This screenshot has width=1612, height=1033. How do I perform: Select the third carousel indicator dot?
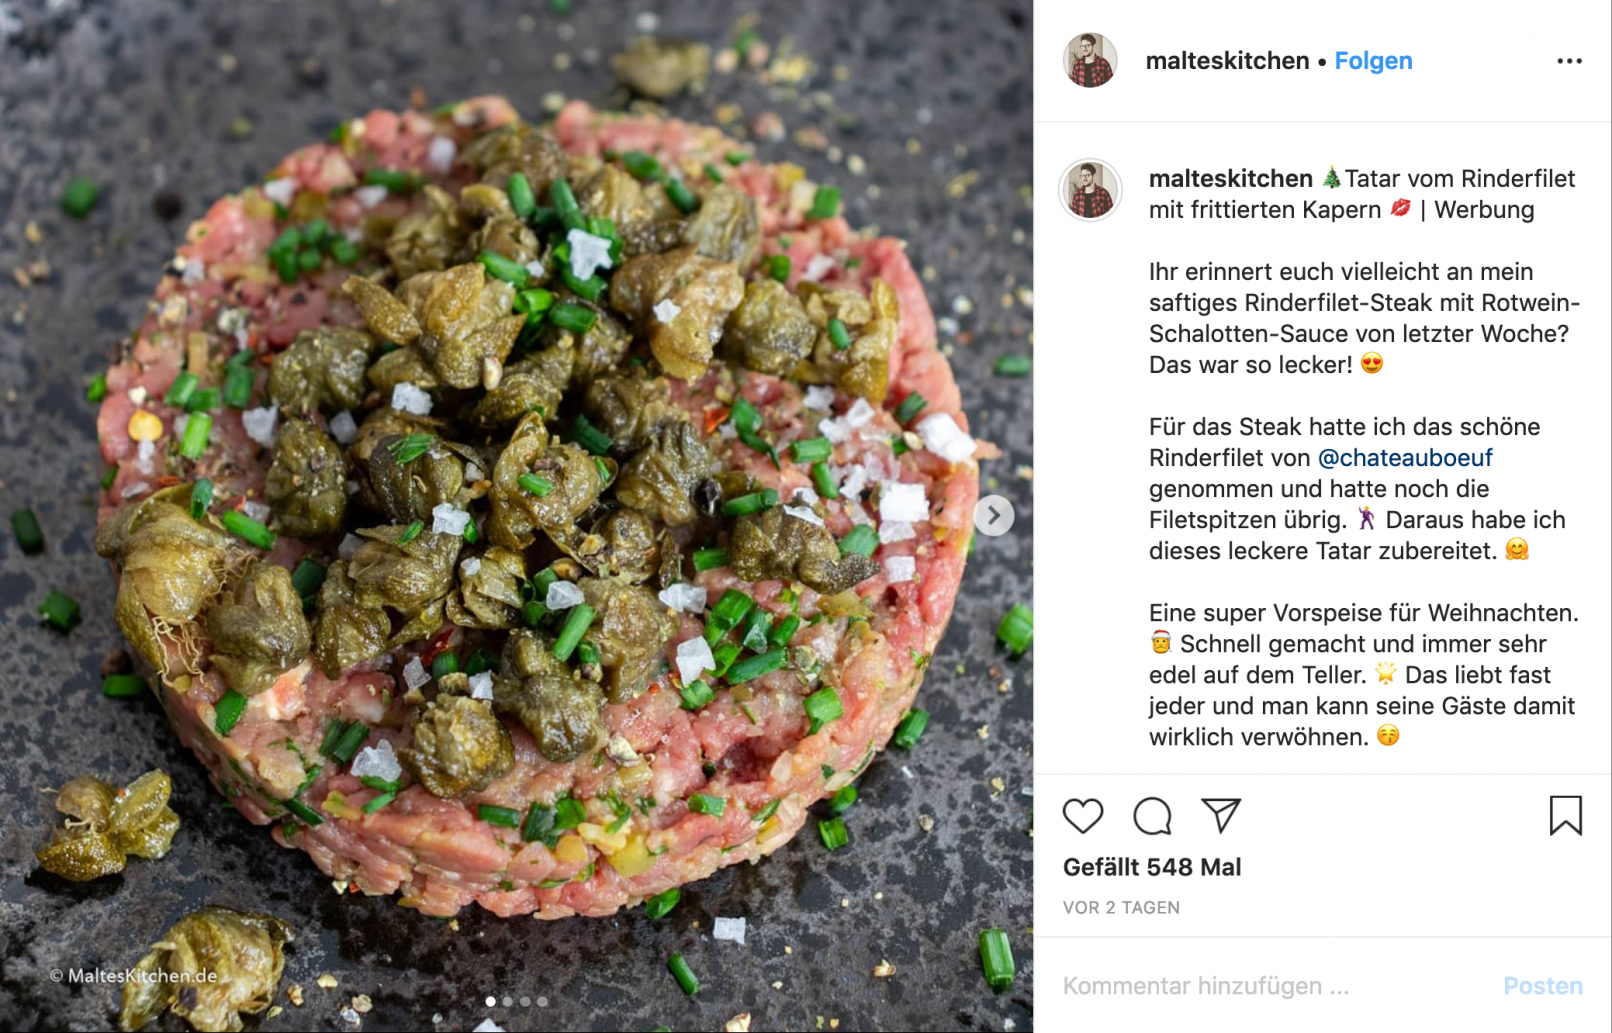[x=525, y=1001]
